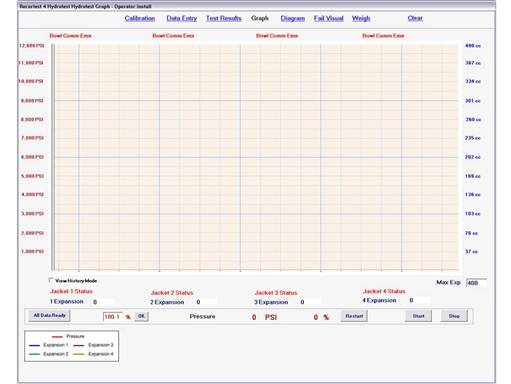Click the Jacket 2 Status label
This screenshot has height=384, width=511.
coord(172,293)
